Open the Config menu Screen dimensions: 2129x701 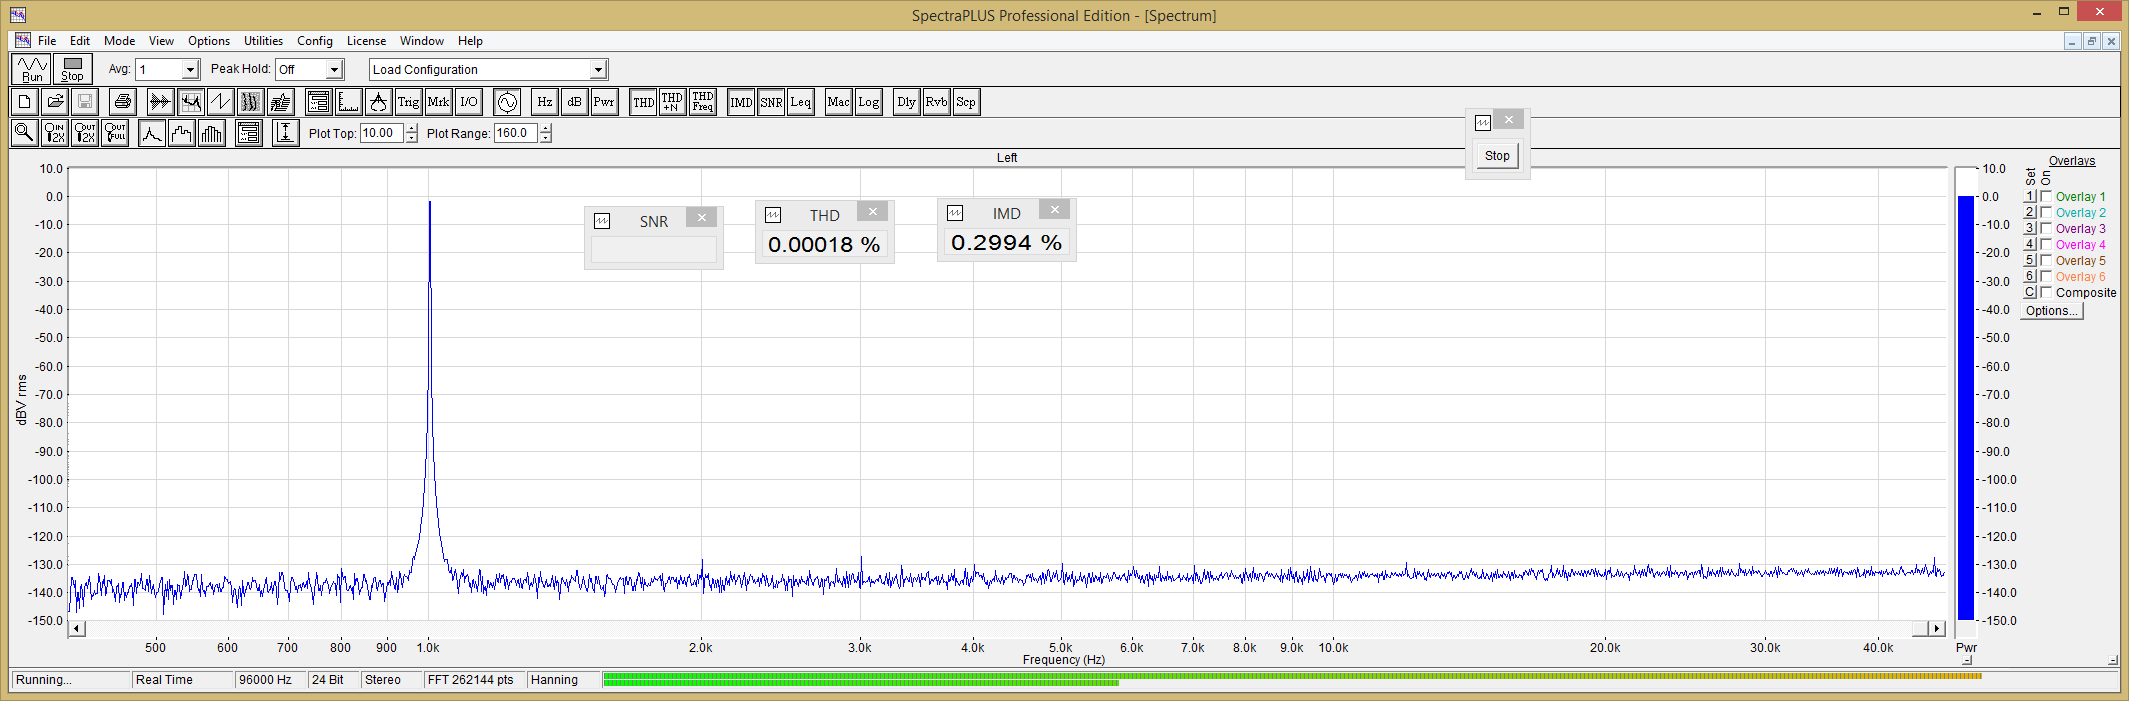coord(314,41)
